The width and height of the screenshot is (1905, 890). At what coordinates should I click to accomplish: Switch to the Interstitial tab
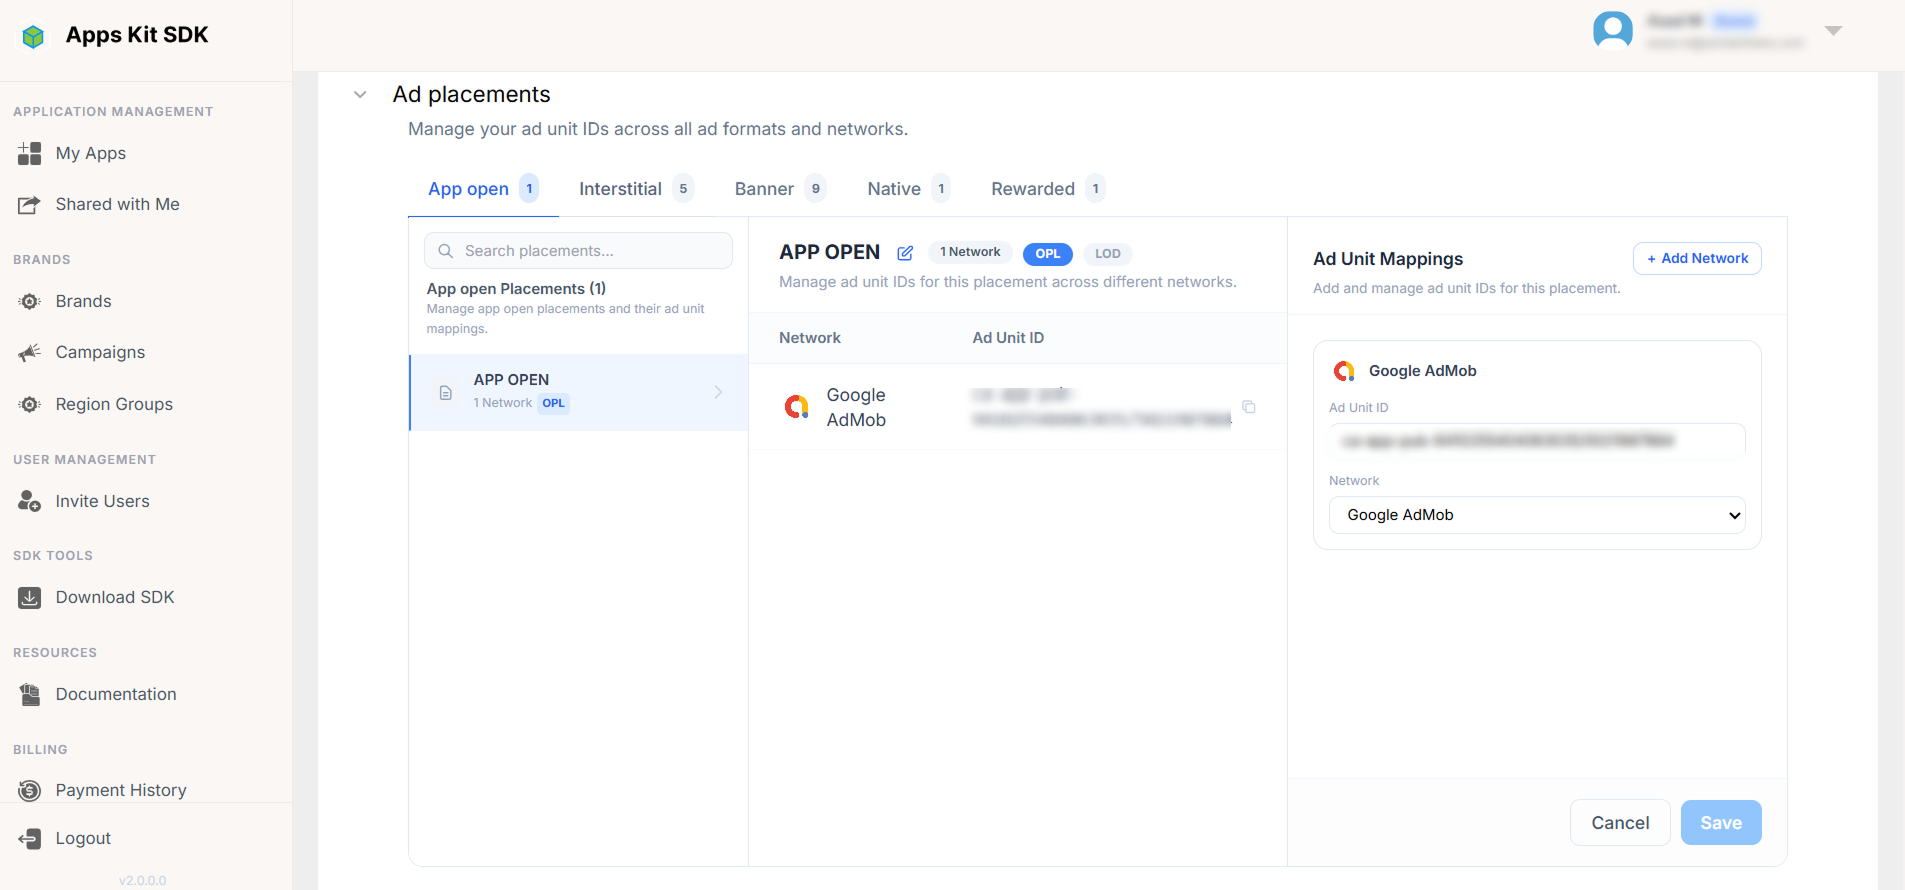pyautogui.click(x=635, y=189)
